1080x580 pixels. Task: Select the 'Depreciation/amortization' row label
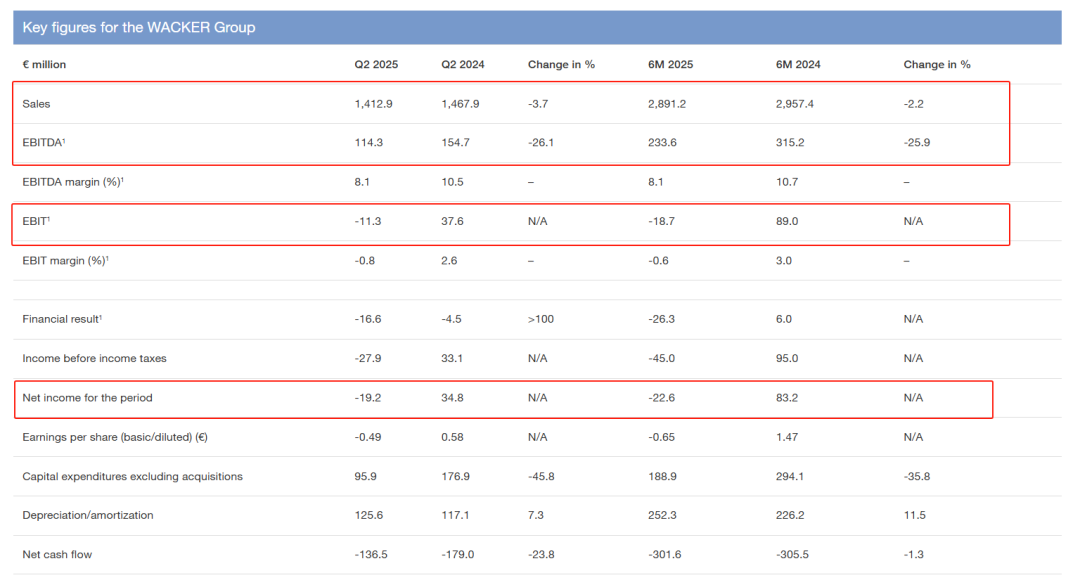[87, 515]
